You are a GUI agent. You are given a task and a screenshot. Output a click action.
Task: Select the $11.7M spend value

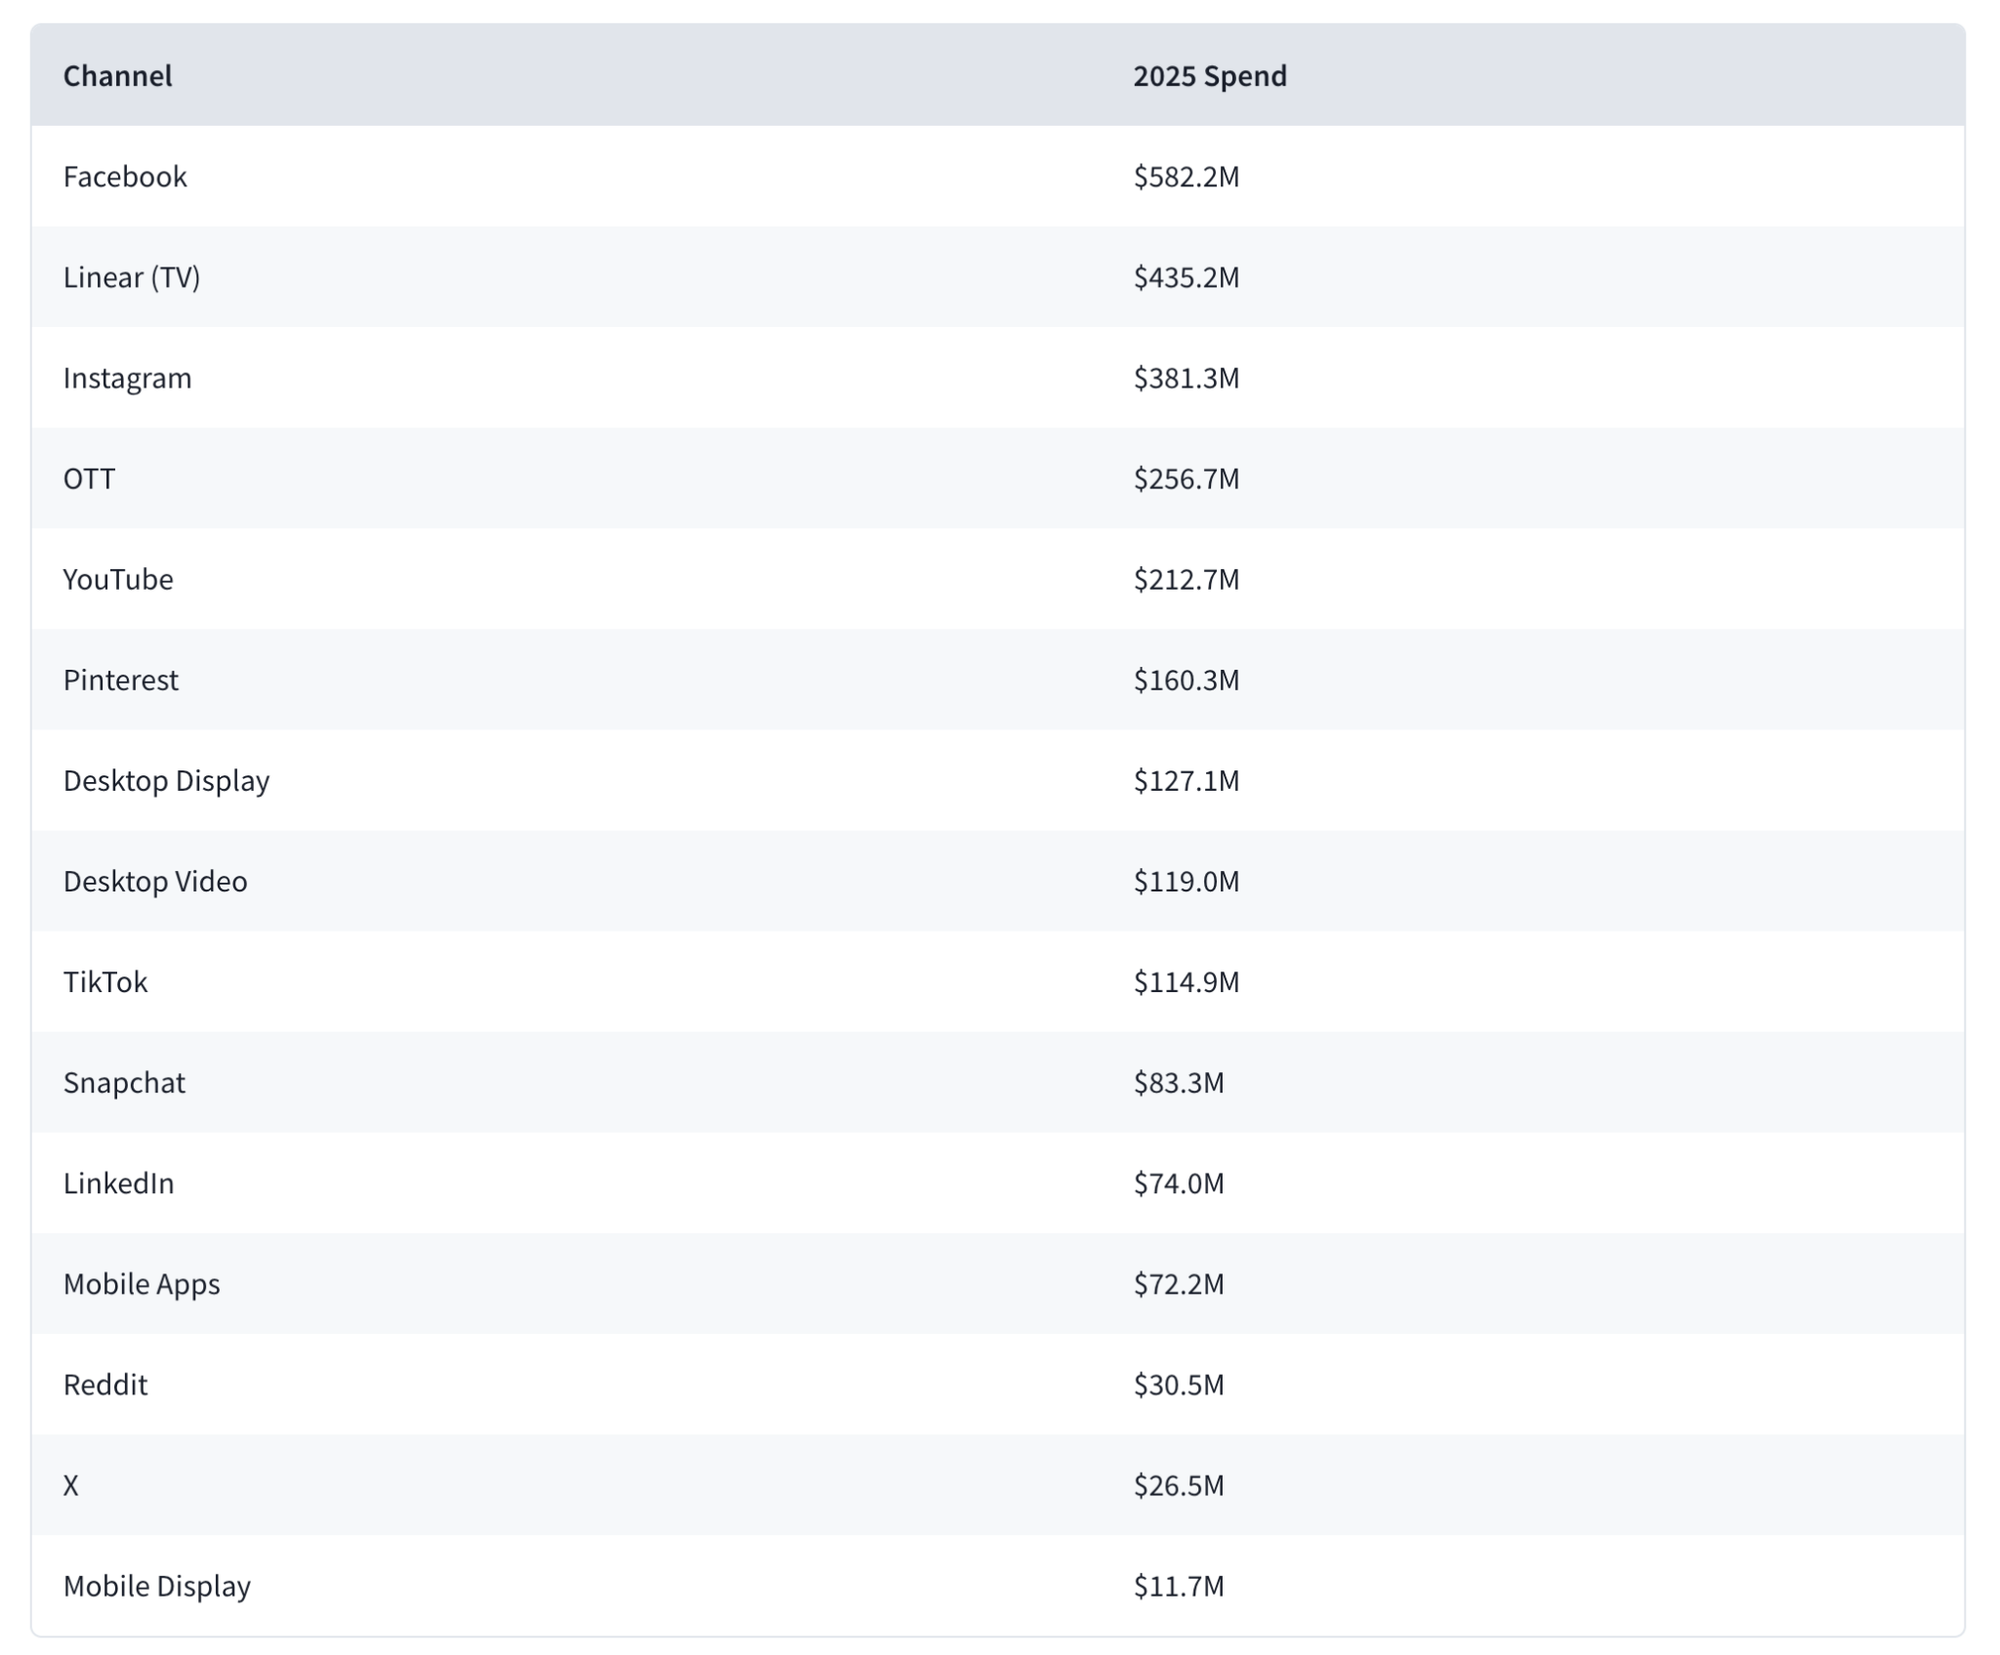pos(1179,1586)
